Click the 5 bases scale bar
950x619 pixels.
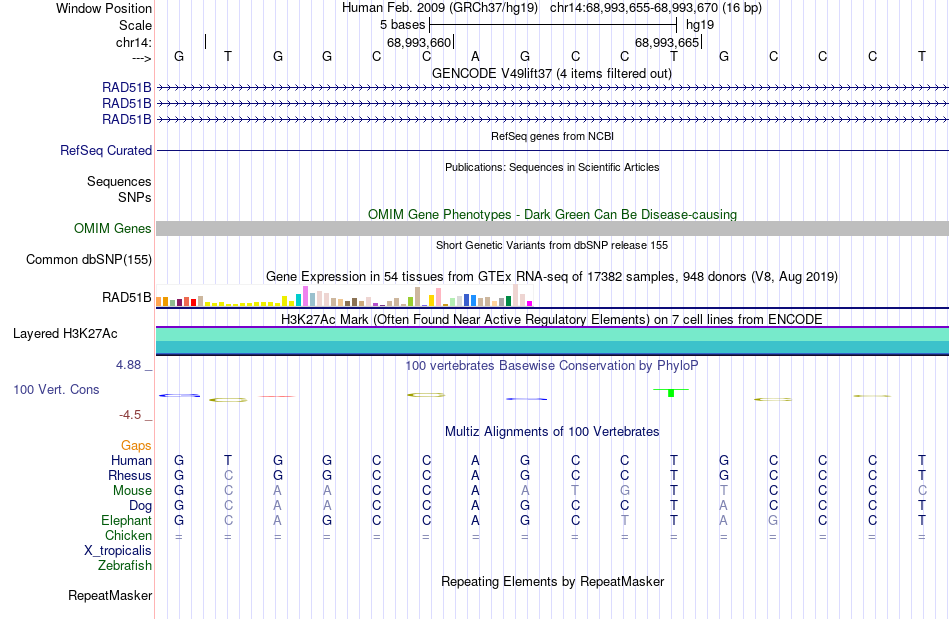[553, 25]
